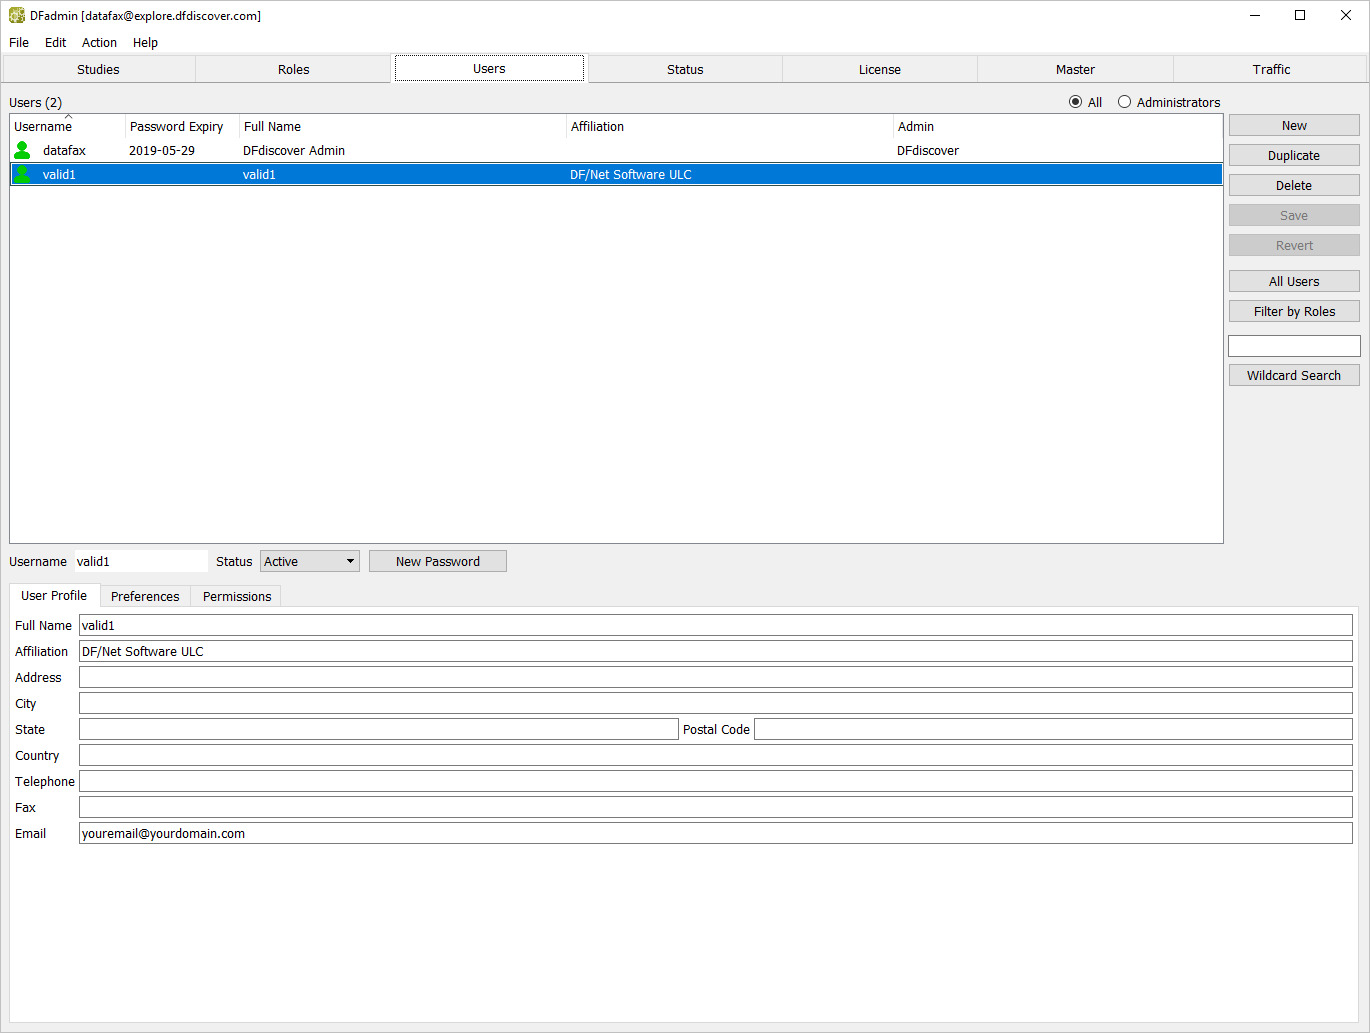The height and width of the screenshot is (1033, 1370).
Task: Click the Filter by Roles button
Action: pyautogui.click(x=1294, y=311)
